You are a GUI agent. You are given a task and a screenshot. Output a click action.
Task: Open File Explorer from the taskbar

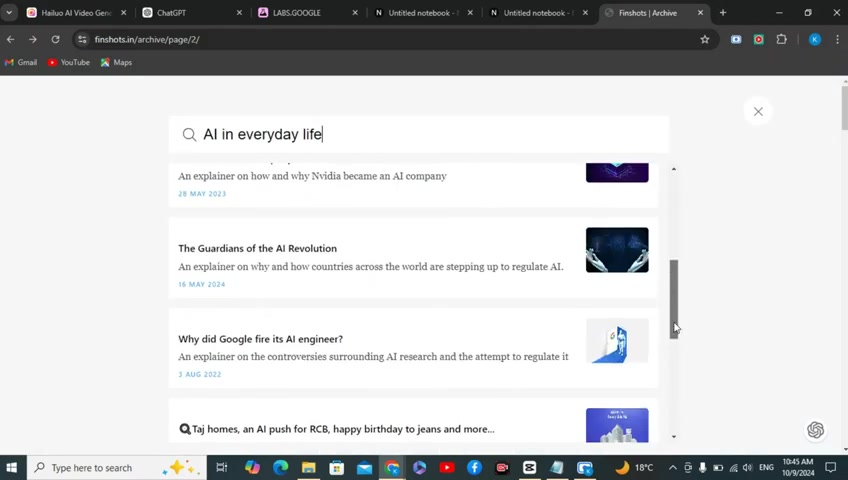coord(308,468)
